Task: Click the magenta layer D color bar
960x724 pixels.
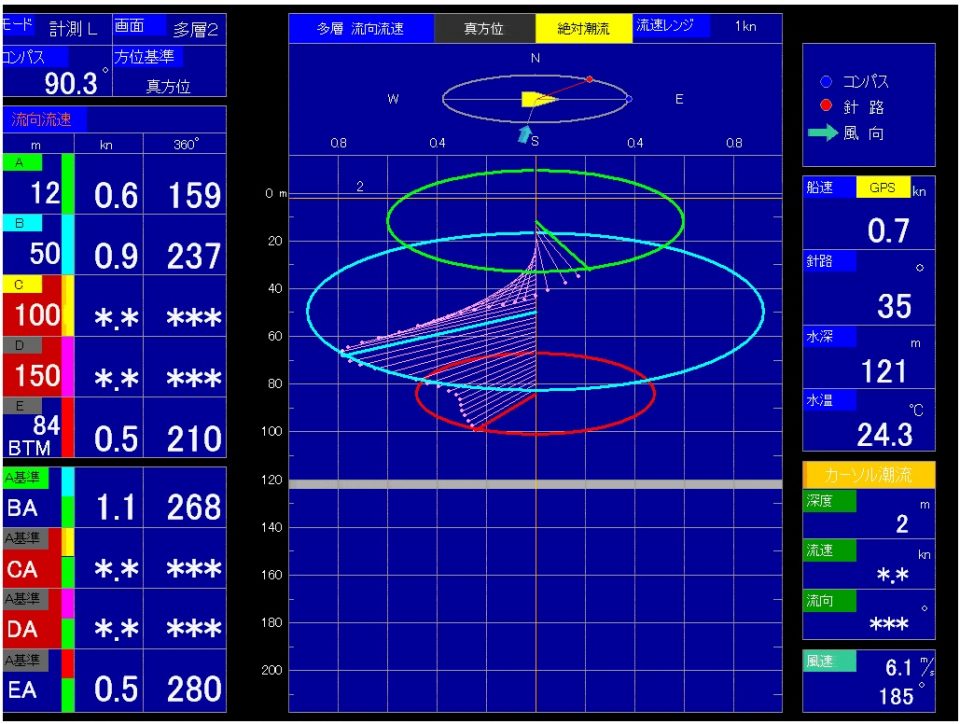Action: (67, 366)
